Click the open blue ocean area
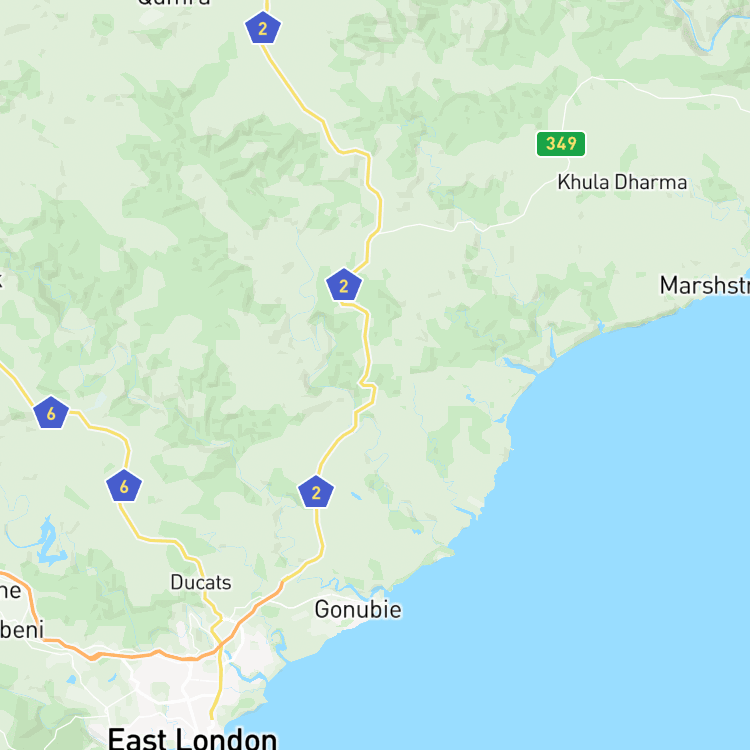 coord(622,550)
